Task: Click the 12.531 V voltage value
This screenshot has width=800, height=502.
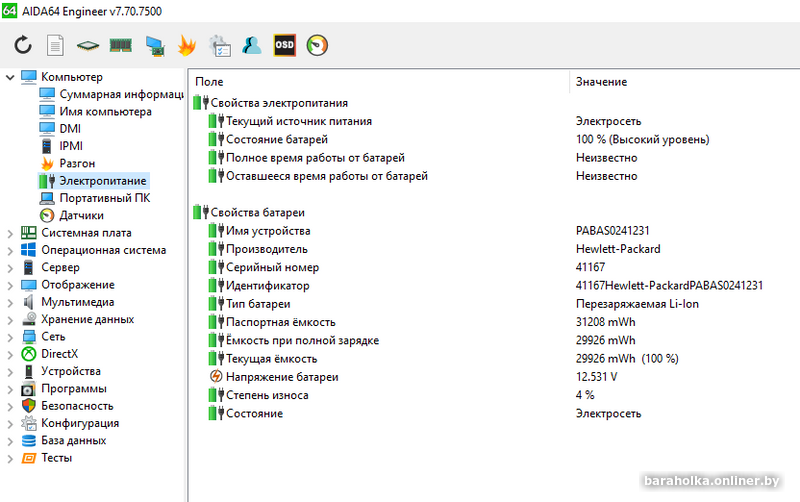Action: point(596,377)
